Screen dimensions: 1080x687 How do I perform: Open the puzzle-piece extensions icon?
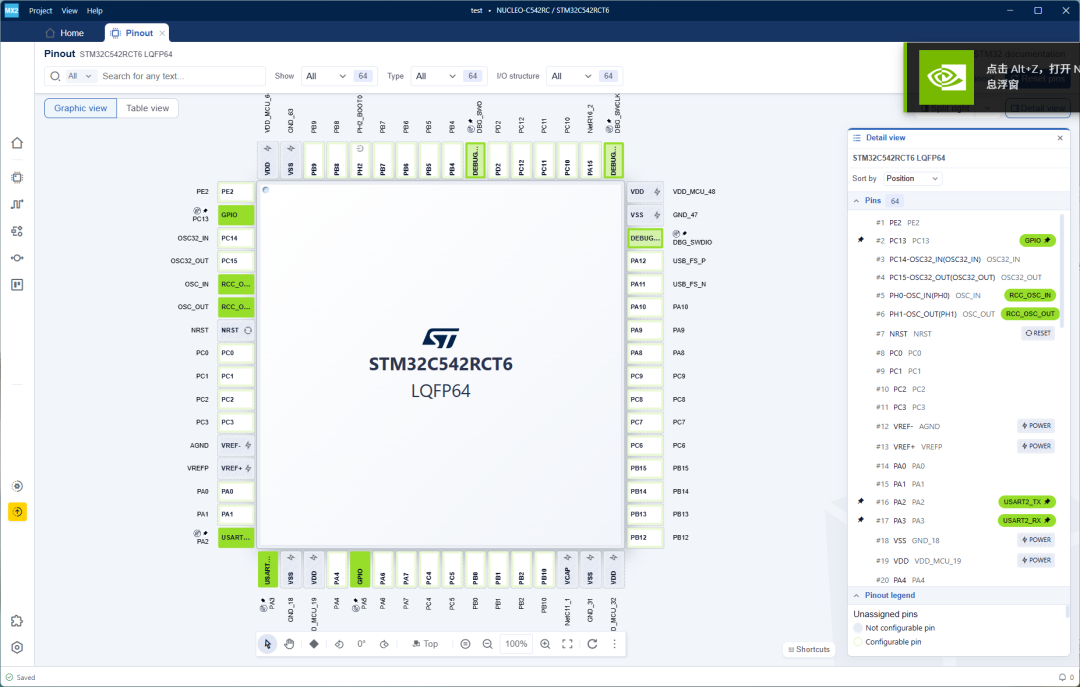[x=17, y=621]
